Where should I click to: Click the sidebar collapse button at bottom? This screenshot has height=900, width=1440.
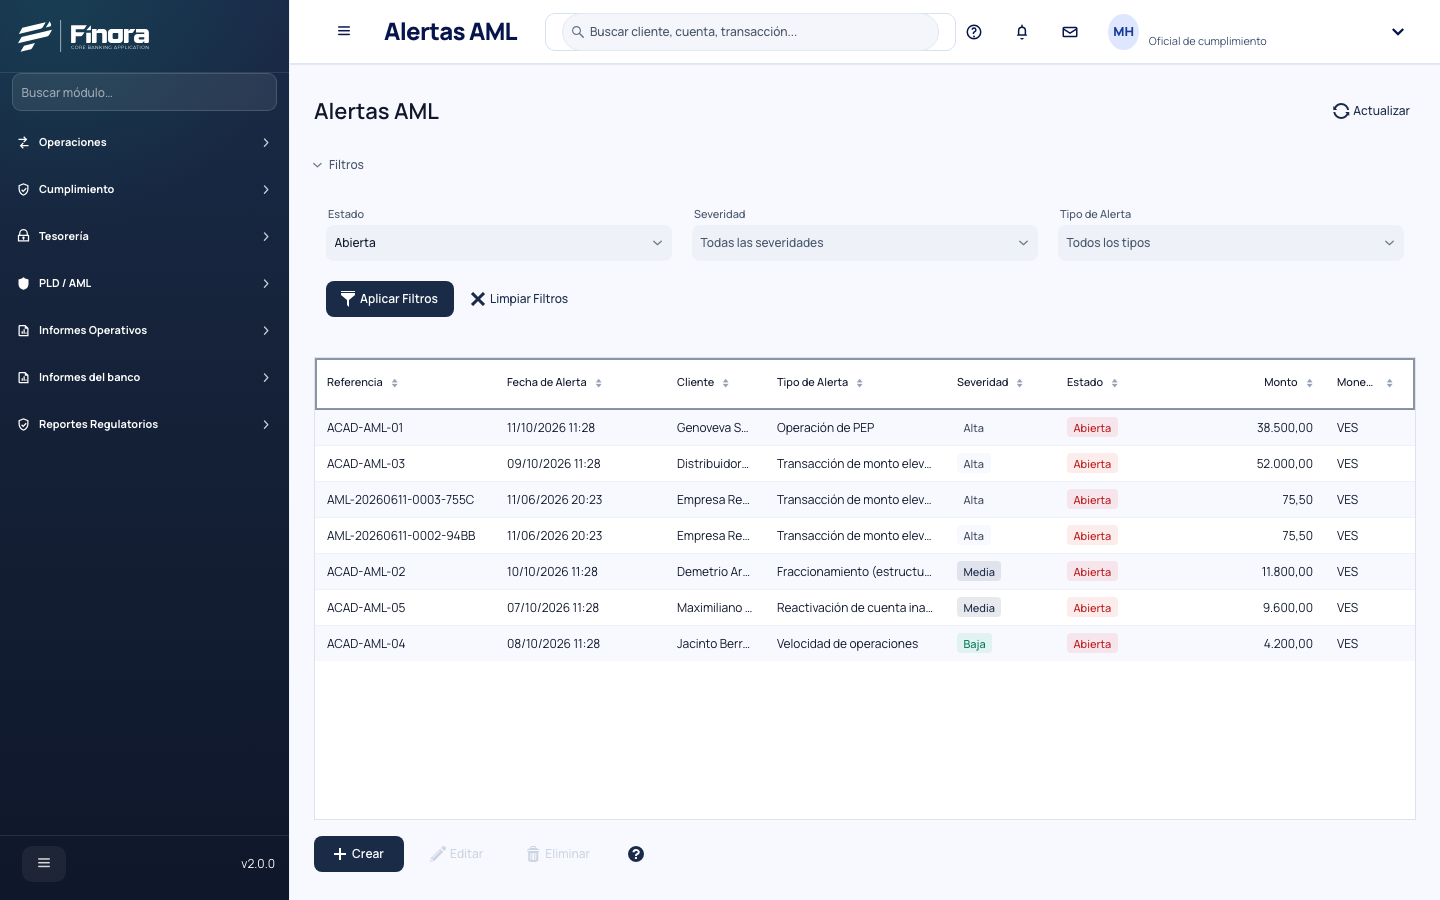44,863
